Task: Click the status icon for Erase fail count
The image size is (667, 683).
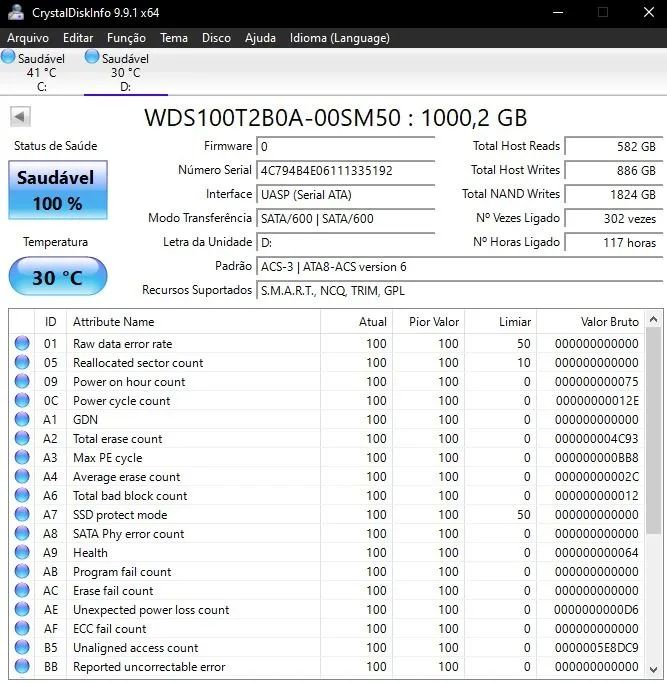Action: [22, 590]
